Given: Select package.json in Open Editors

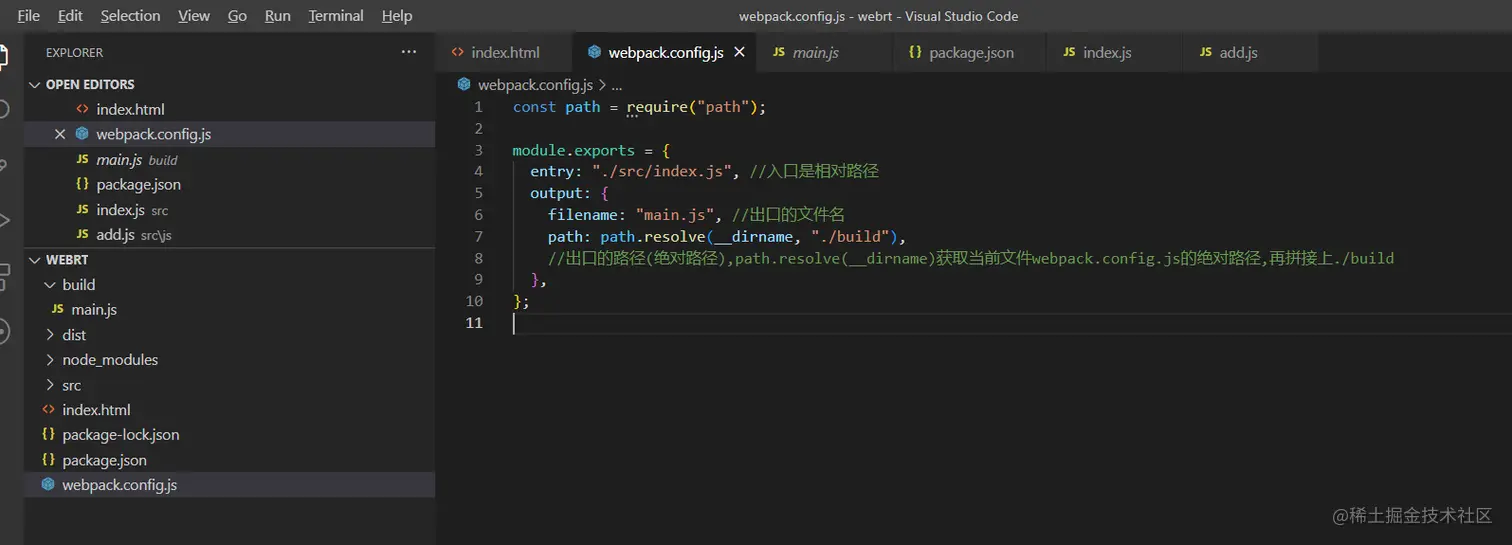Looking at the screenshot, I should [x=230, y=185].
